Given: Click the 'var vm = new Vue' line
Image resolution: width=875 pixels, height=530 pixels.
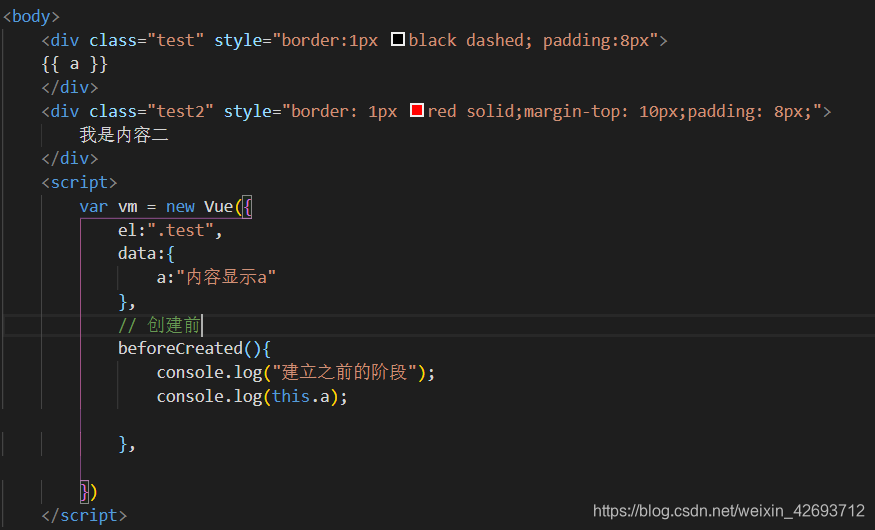Looking at the screenshot, I should pos(166,206).
